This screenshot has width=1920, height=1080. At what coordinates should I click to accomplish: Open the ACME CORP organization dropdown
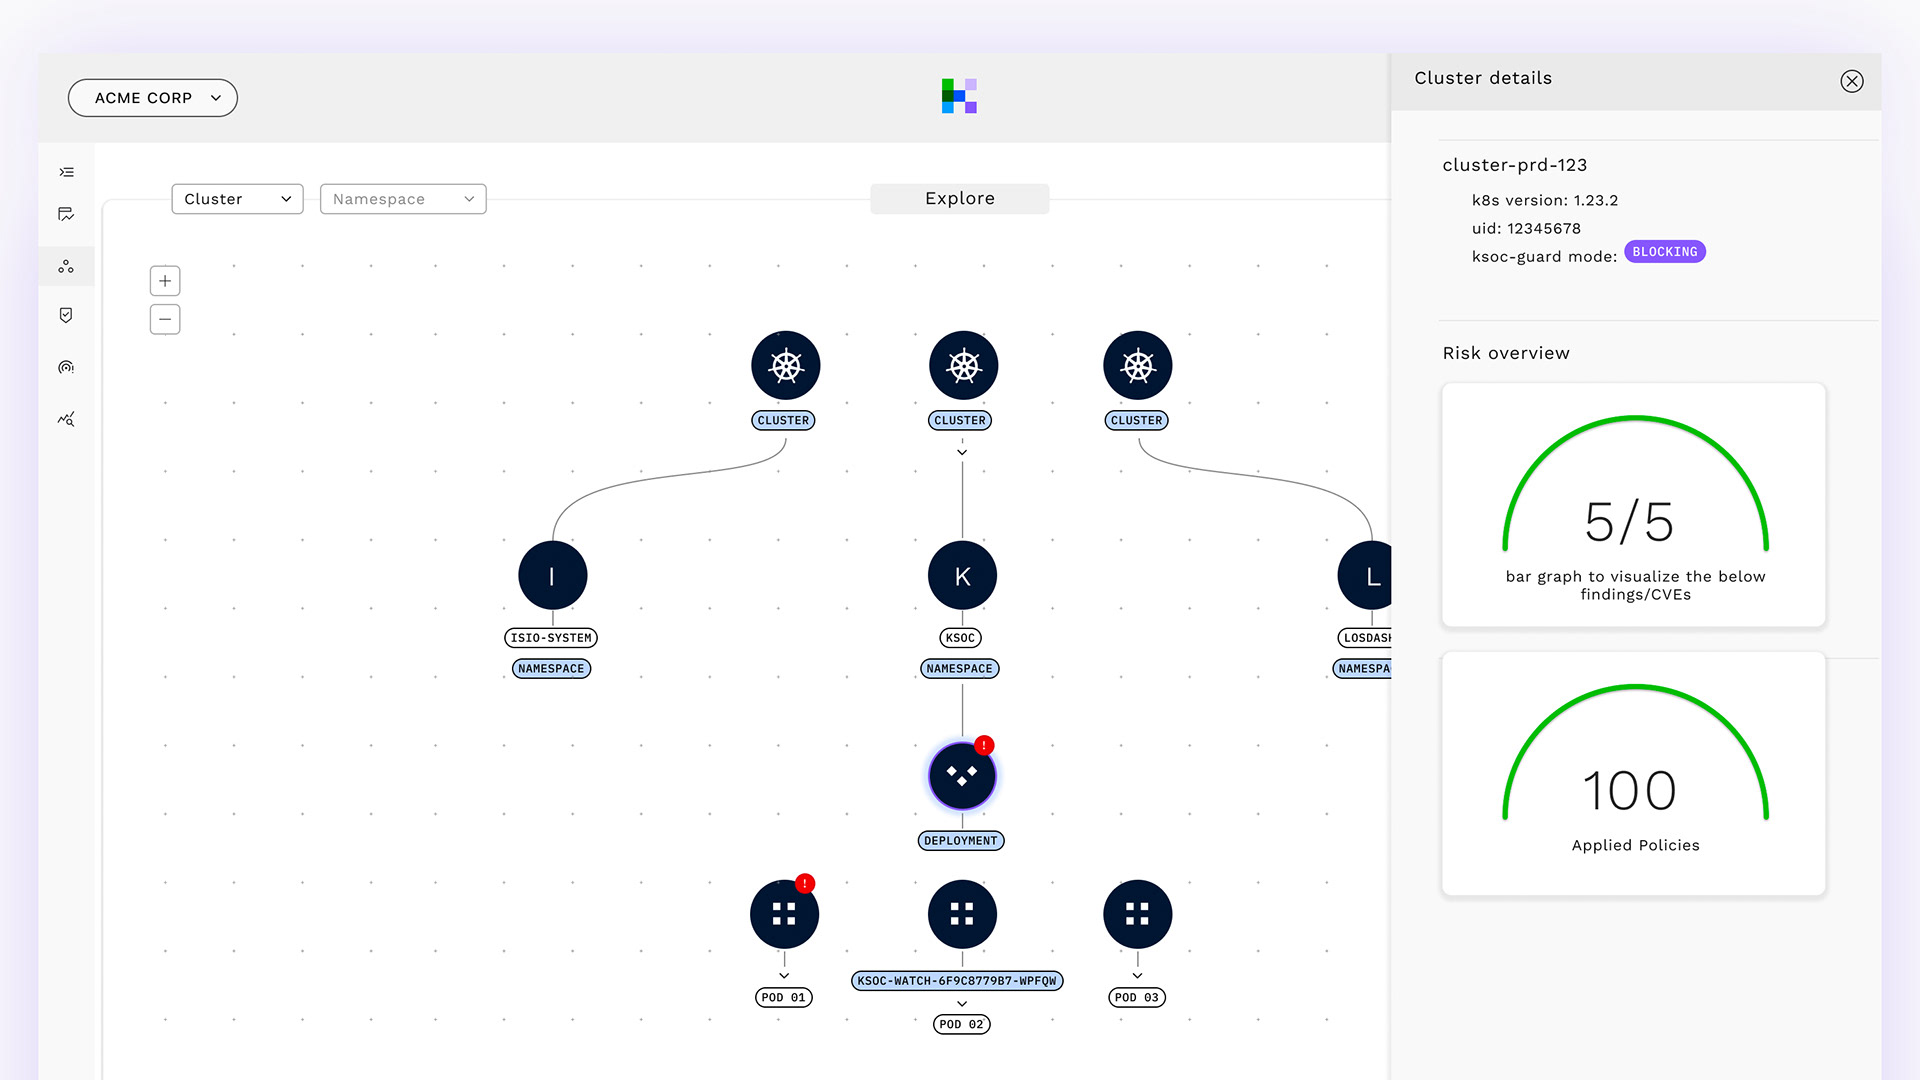[153, 98]
